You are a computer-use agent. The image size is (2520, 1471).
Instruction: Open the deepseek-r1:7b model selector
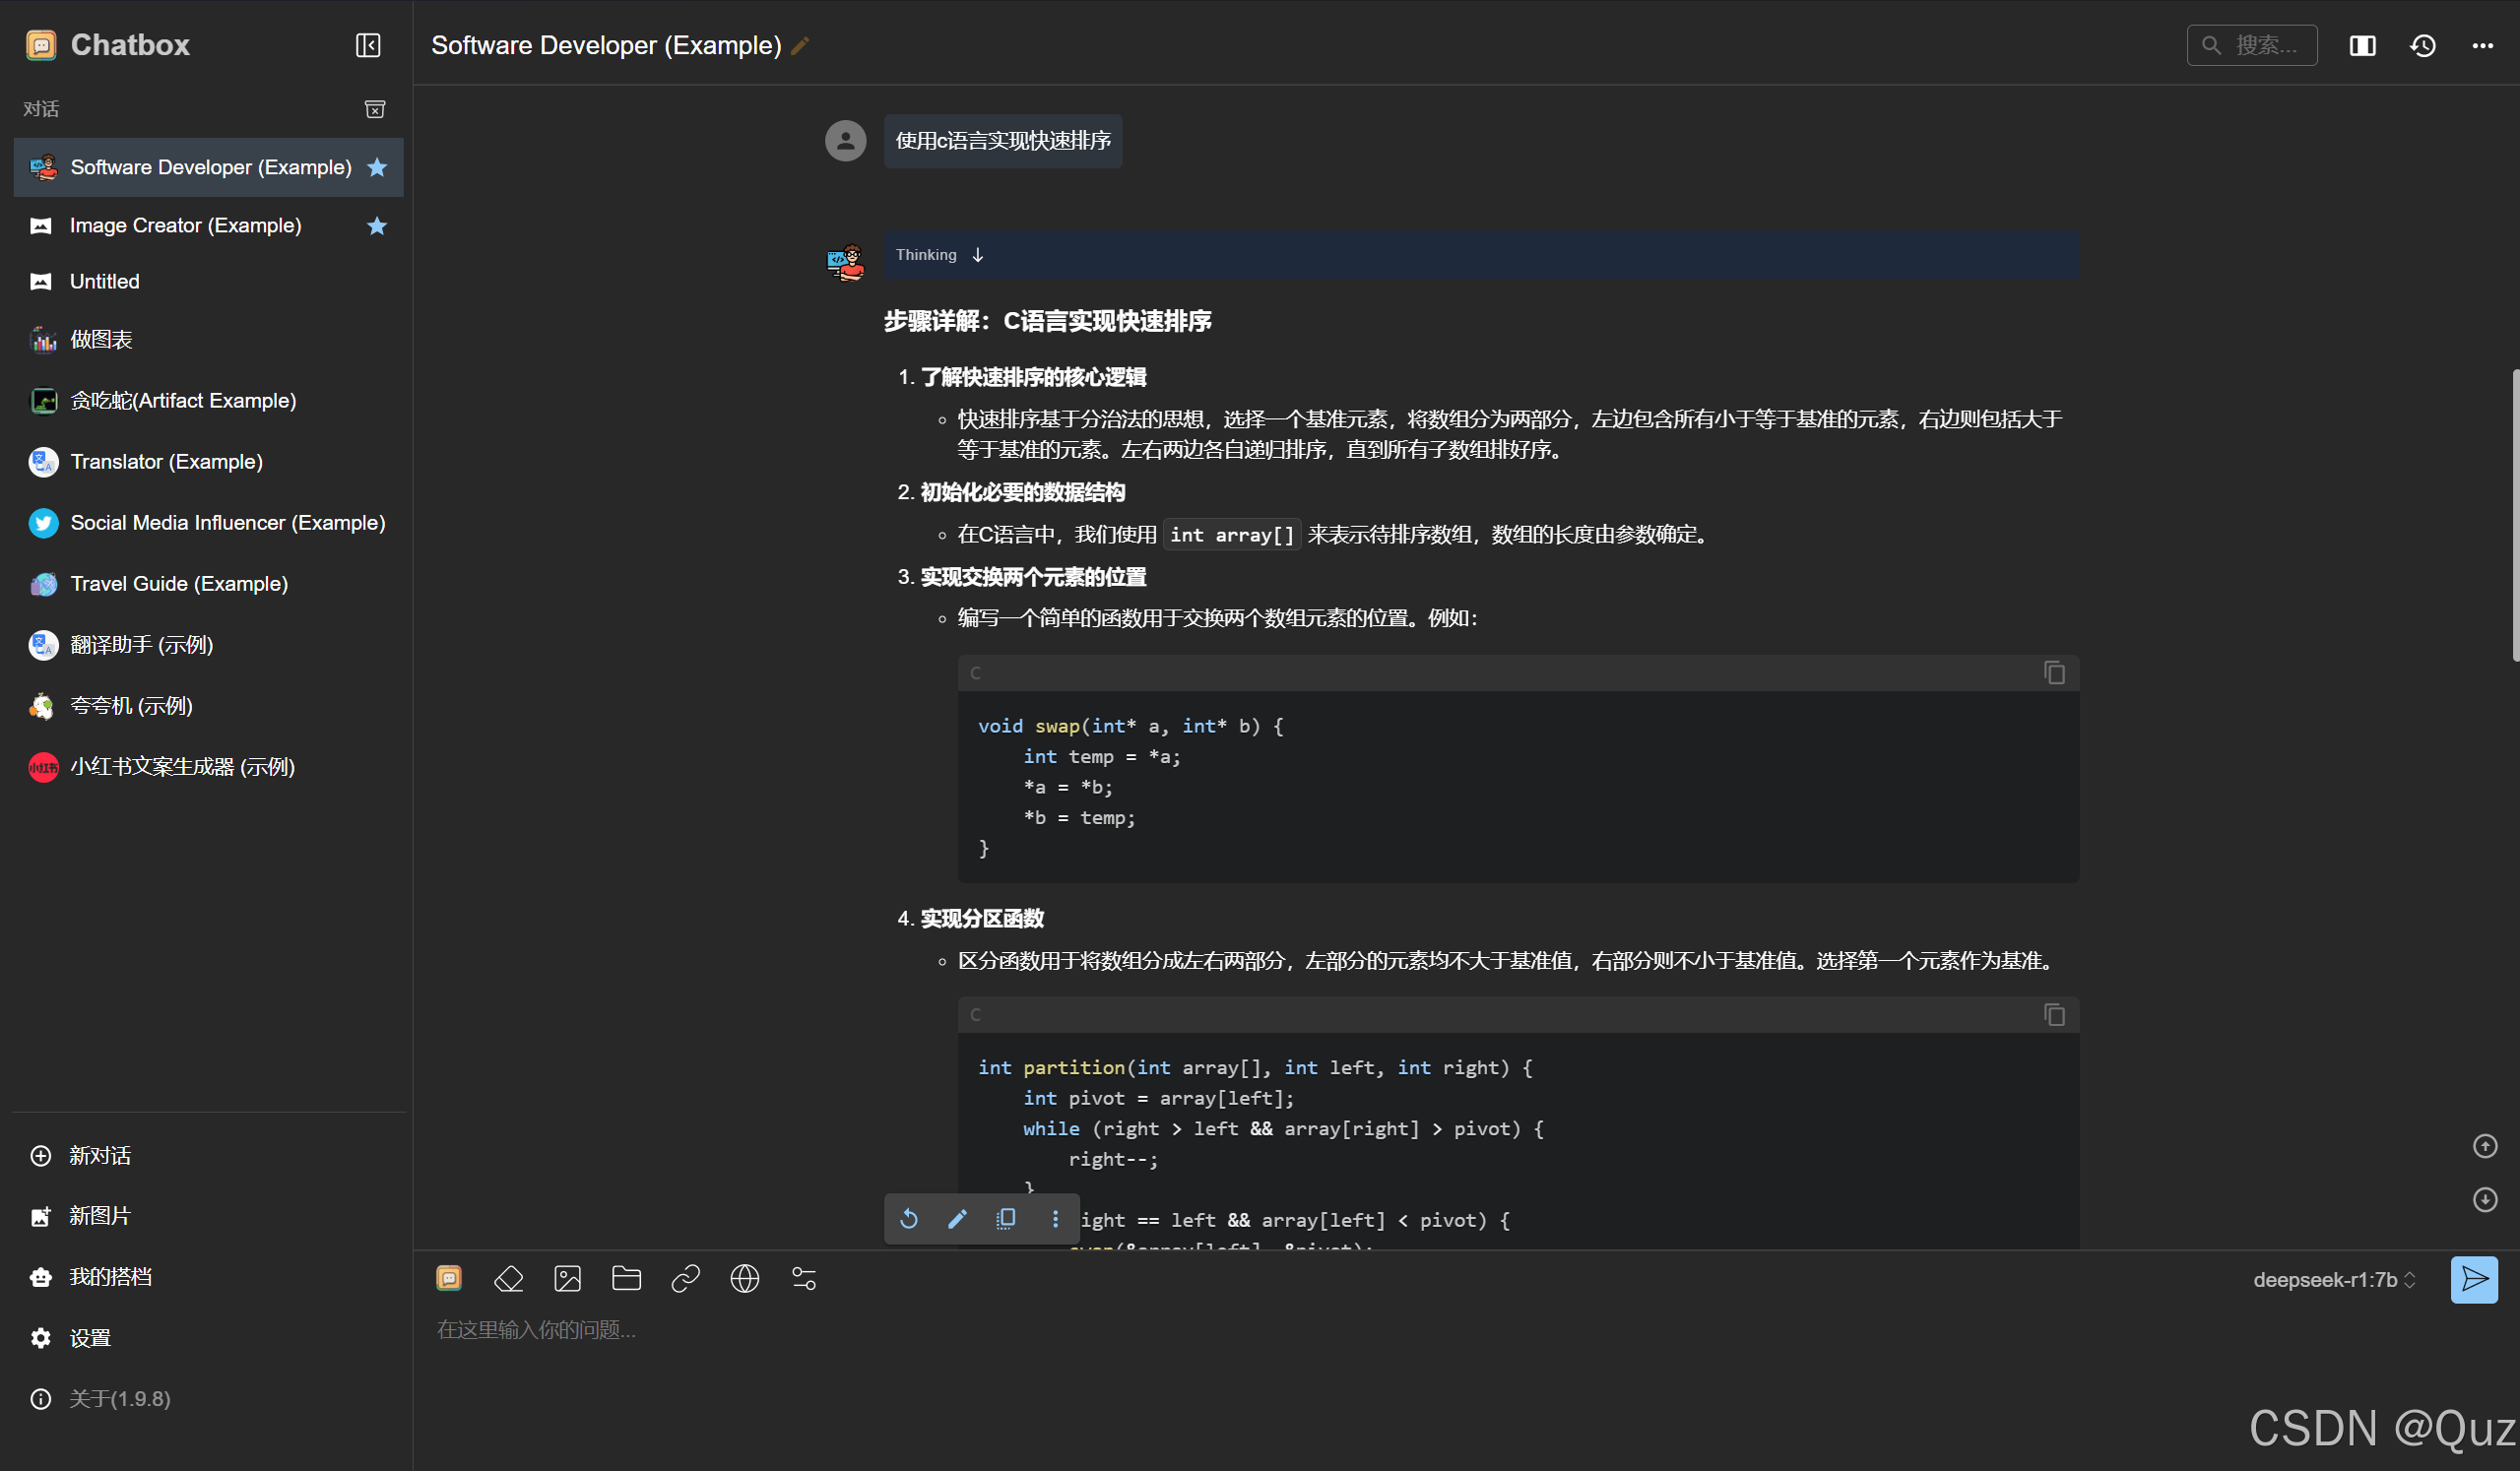[x=2334, y=1280]
